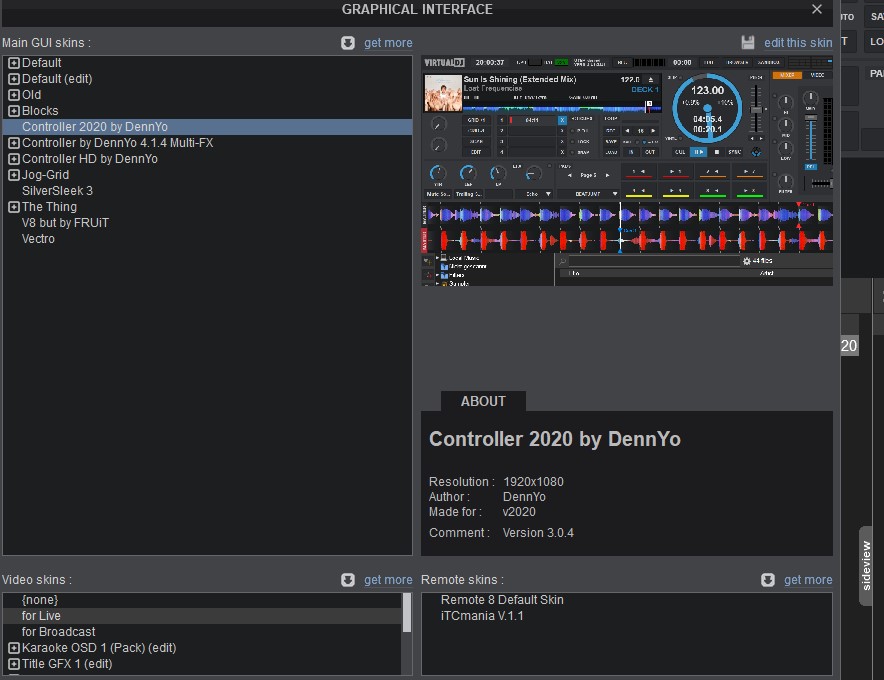
Task: Expand the Old skin entry
Action: tap(14, 95)
